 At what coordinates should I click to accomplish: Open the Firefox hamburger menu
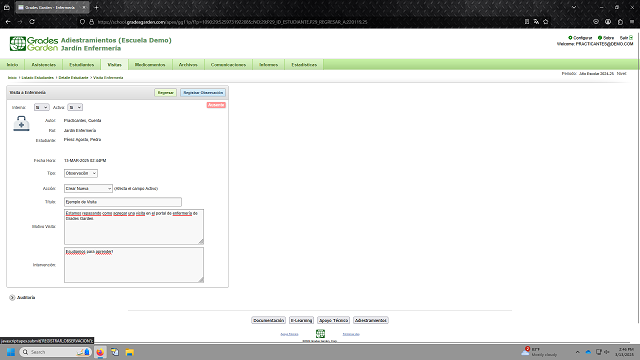click(x=632, y=22)
